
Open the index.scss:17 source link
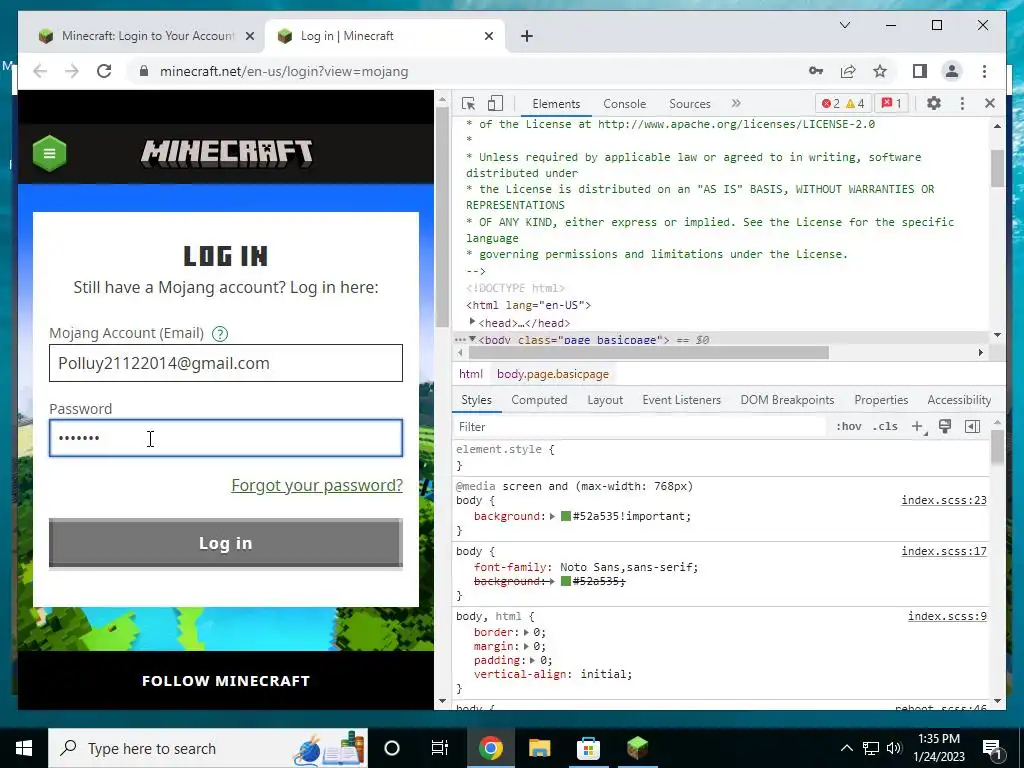(944, 551)
